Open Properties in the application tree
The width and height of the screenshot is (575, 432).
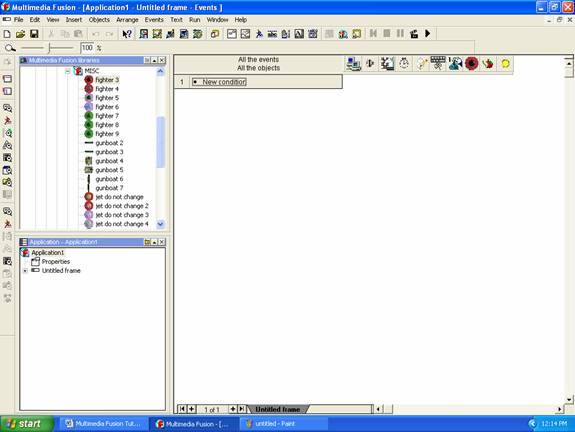click(x=56, y=262)
